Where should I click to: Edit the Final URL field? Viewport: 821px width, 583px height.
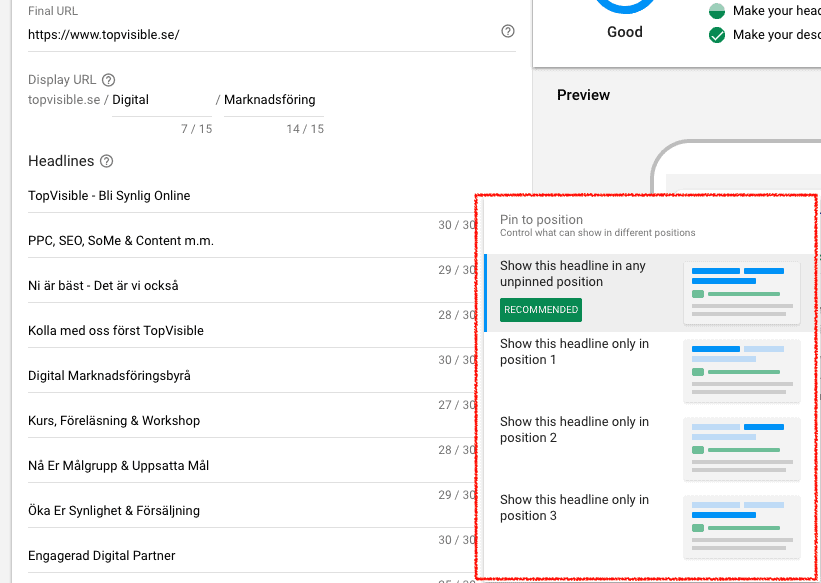tap(272, 35)
